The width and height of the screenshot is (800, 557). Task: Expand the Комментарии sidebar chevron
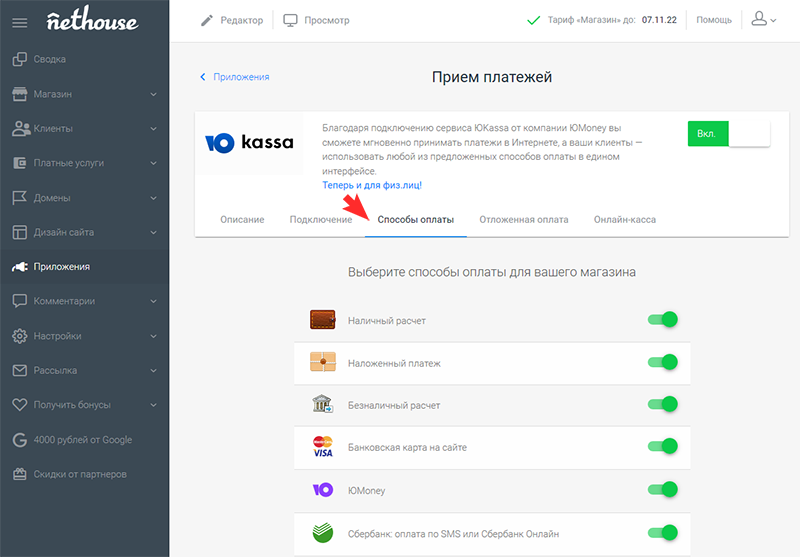(154, 301)
